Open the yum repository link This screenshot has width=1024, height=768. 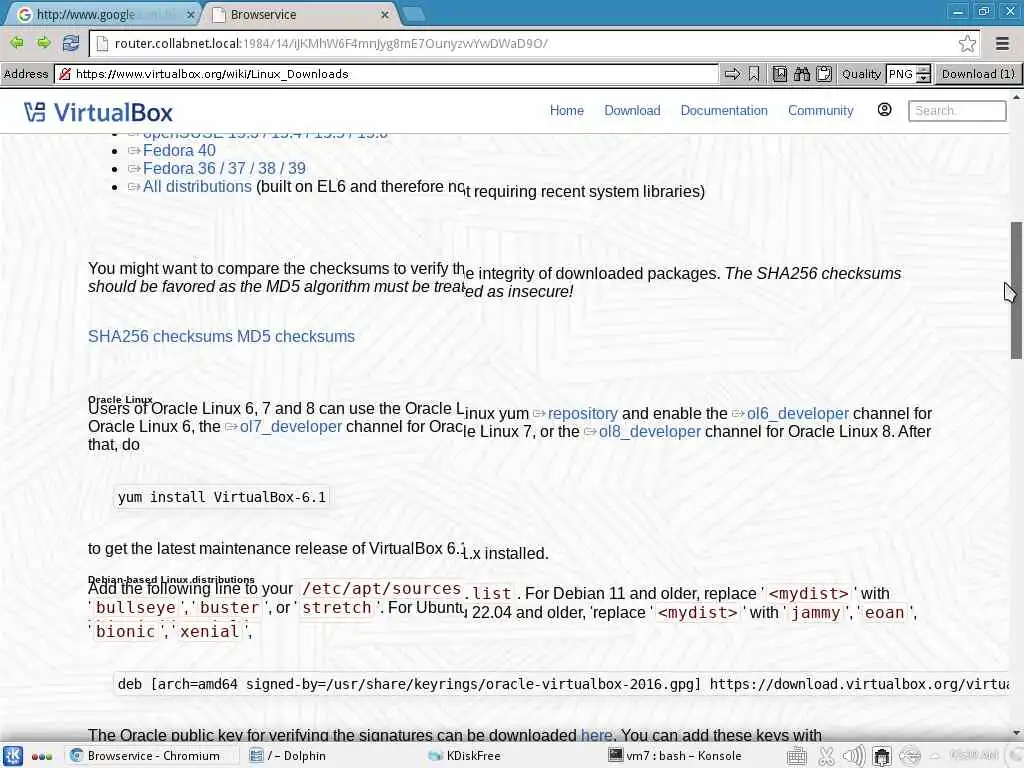click(x=583, y=413)
